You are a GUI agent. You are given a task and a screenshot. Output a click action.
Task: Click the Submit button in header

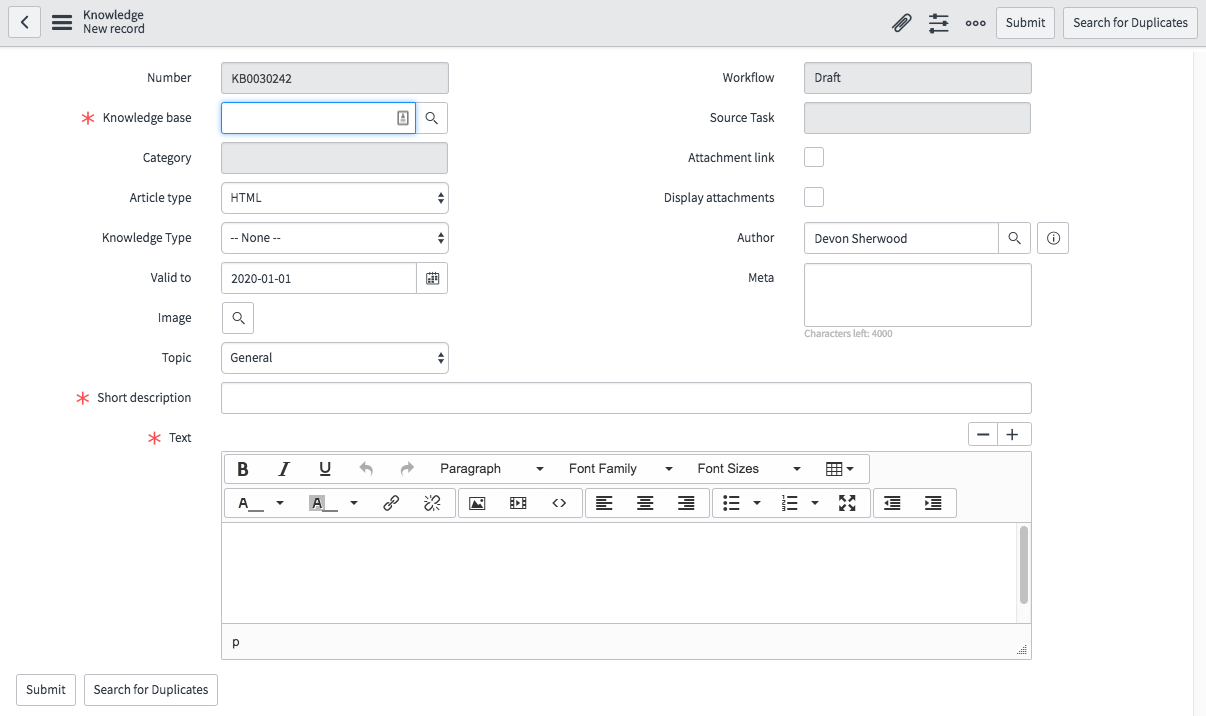[1025, 23]
